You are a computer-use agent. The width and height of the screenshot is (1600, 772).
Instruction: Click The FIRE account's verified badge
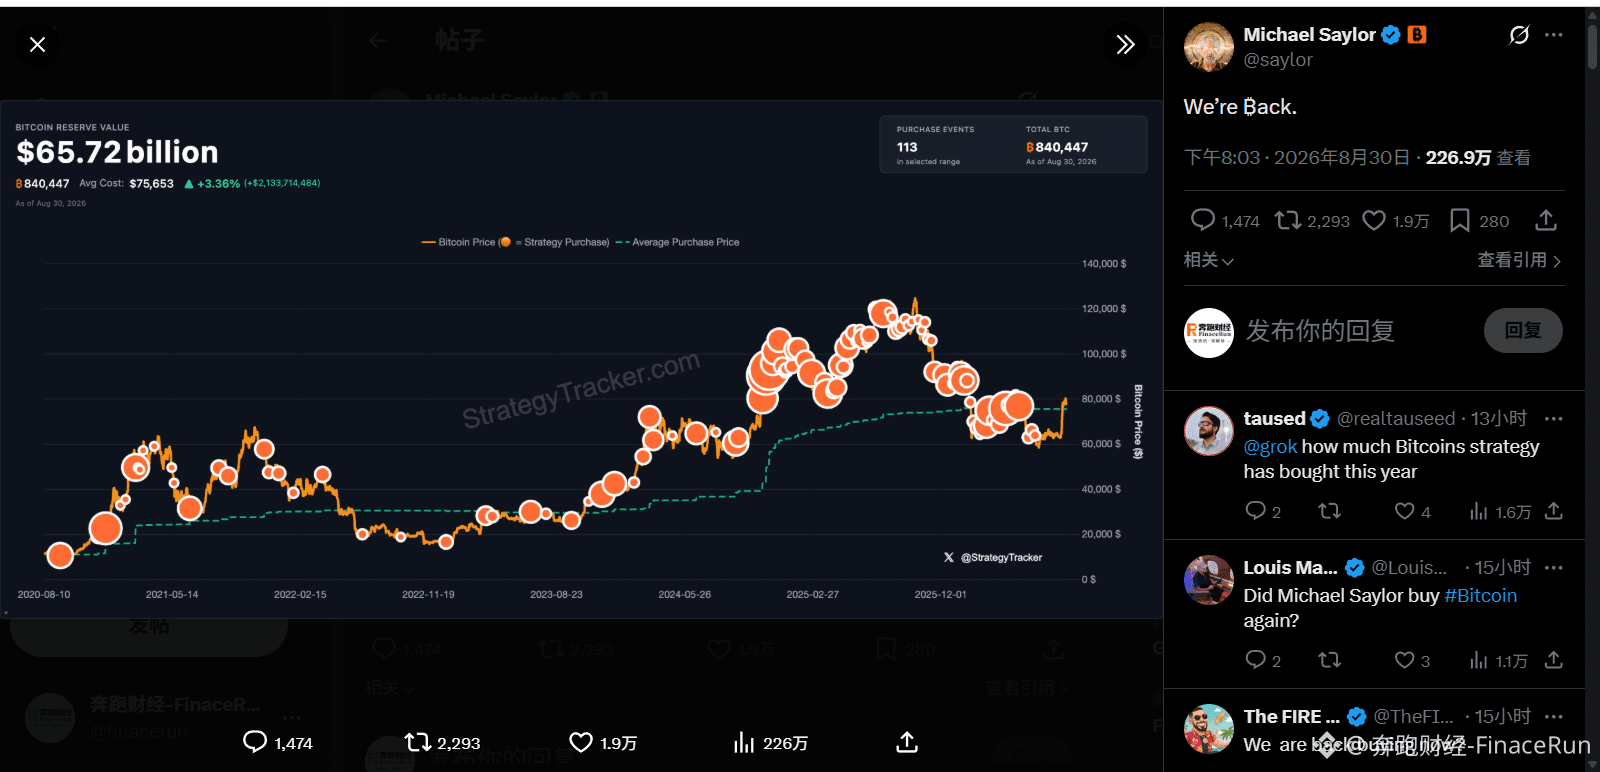click(x=1357, y=717)
